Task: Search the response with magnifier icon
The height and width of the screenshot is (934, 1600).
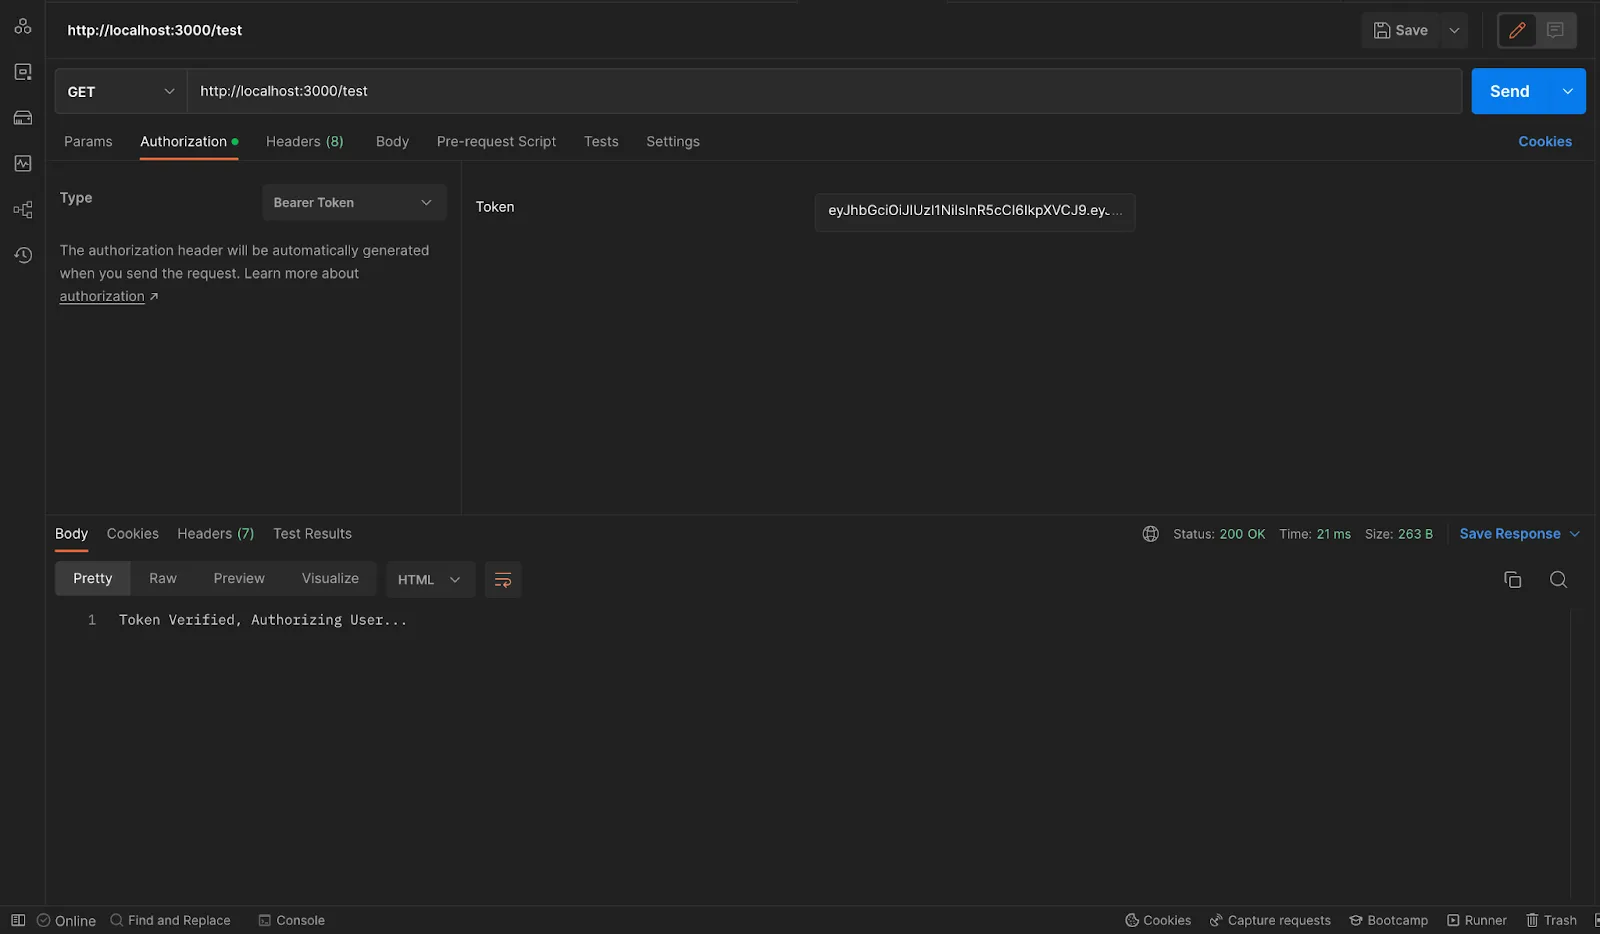Action: [x=1558, y=580]
